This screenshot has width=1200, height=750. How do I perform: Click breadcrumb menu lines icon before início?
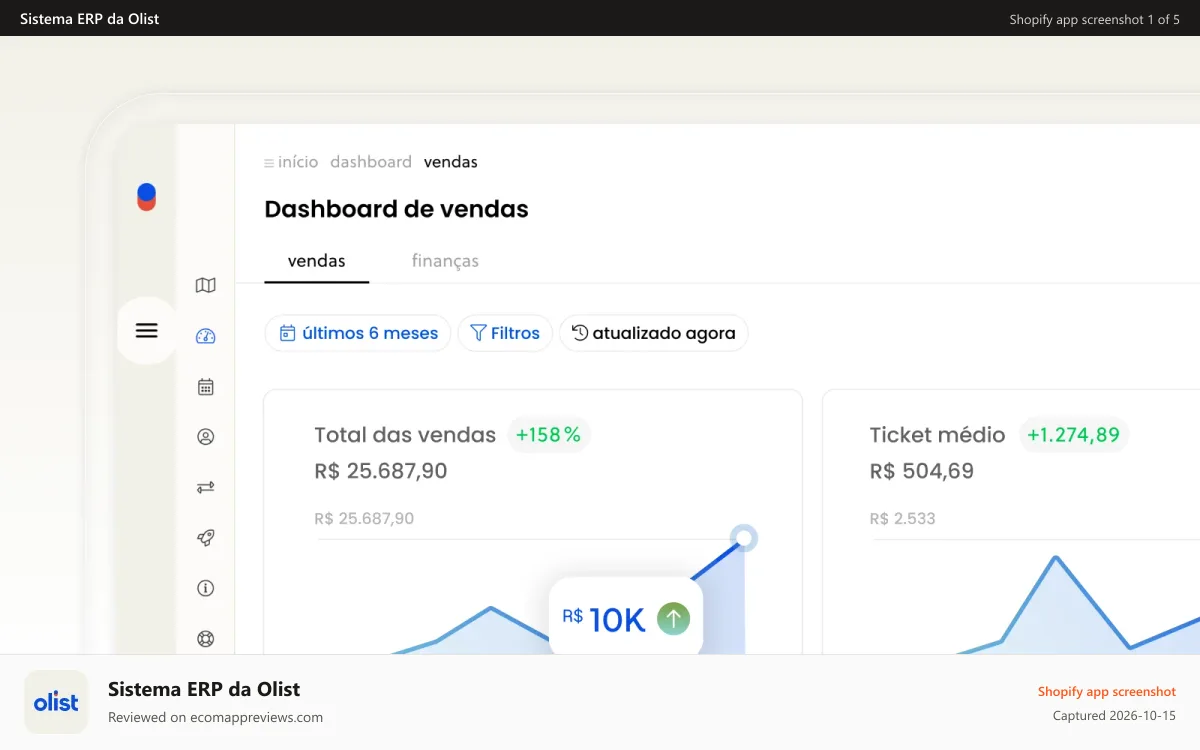269,163
